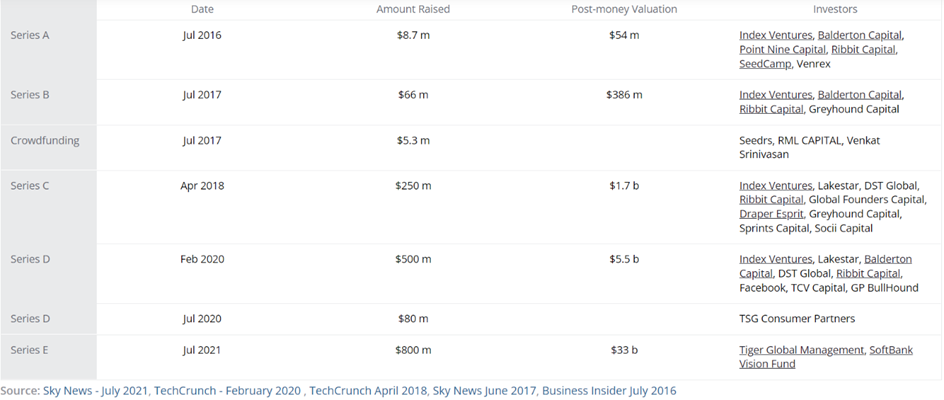Open TechCrunch - February 2020 source link
The height and width of the screenshot is (400, 944).
(228, 391)
